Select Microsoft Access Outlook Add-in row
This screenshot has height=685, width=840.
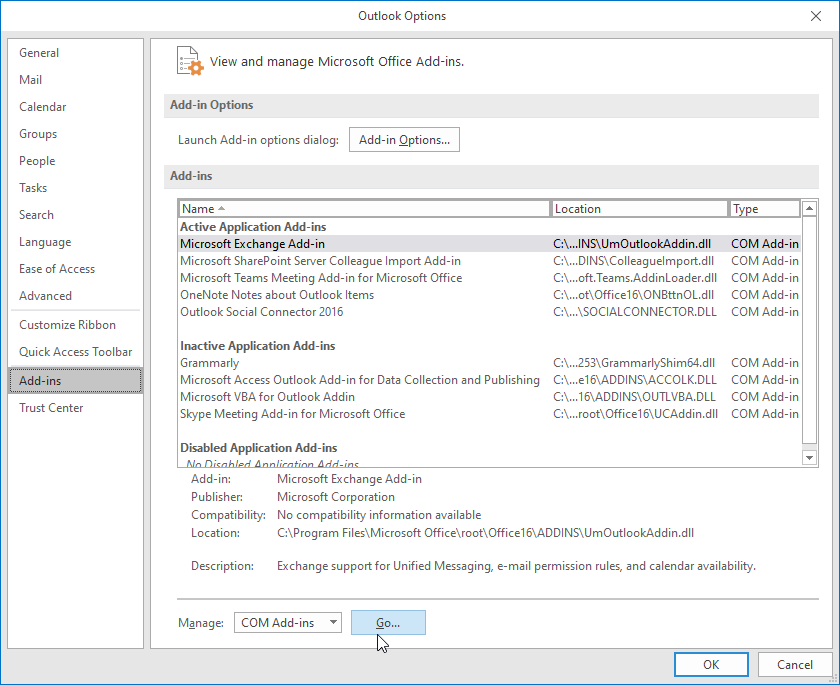coord(490,380)
